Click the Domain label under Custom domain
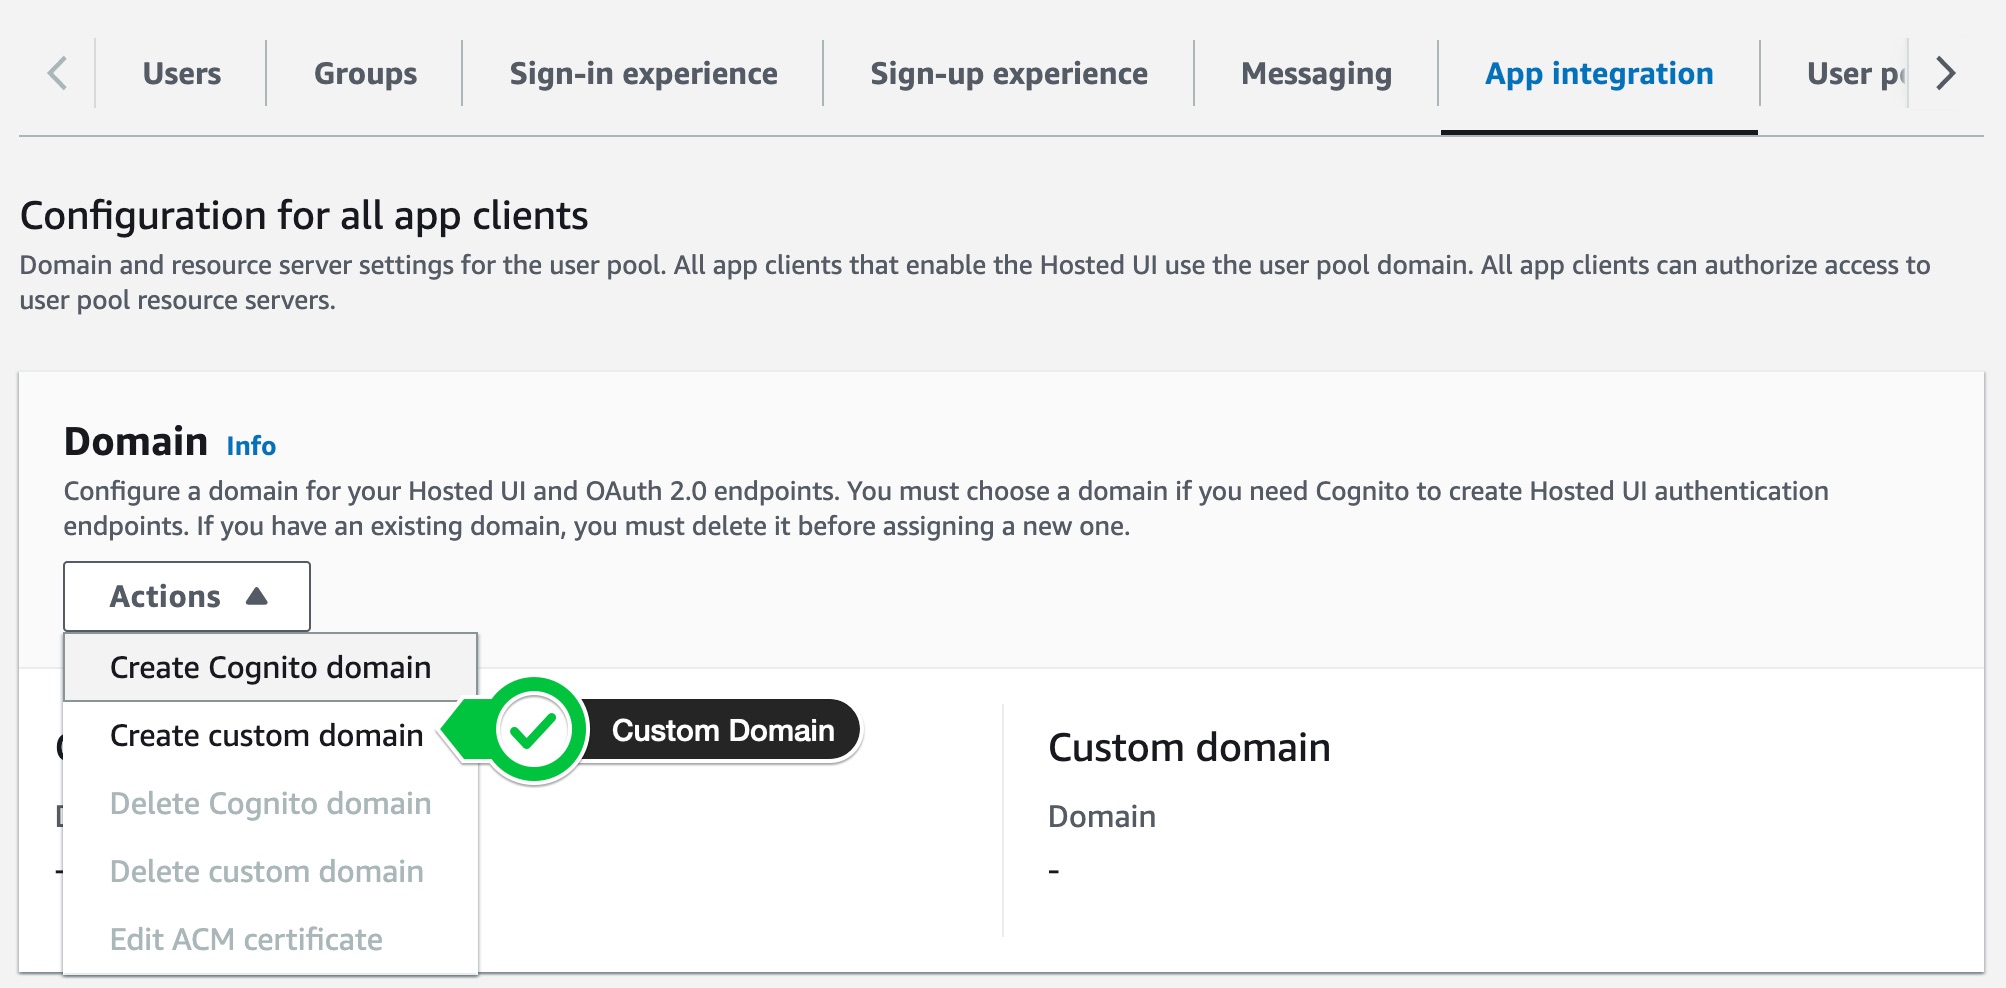This screenshot has width=2006, height=988. (x=1101, y=816)
